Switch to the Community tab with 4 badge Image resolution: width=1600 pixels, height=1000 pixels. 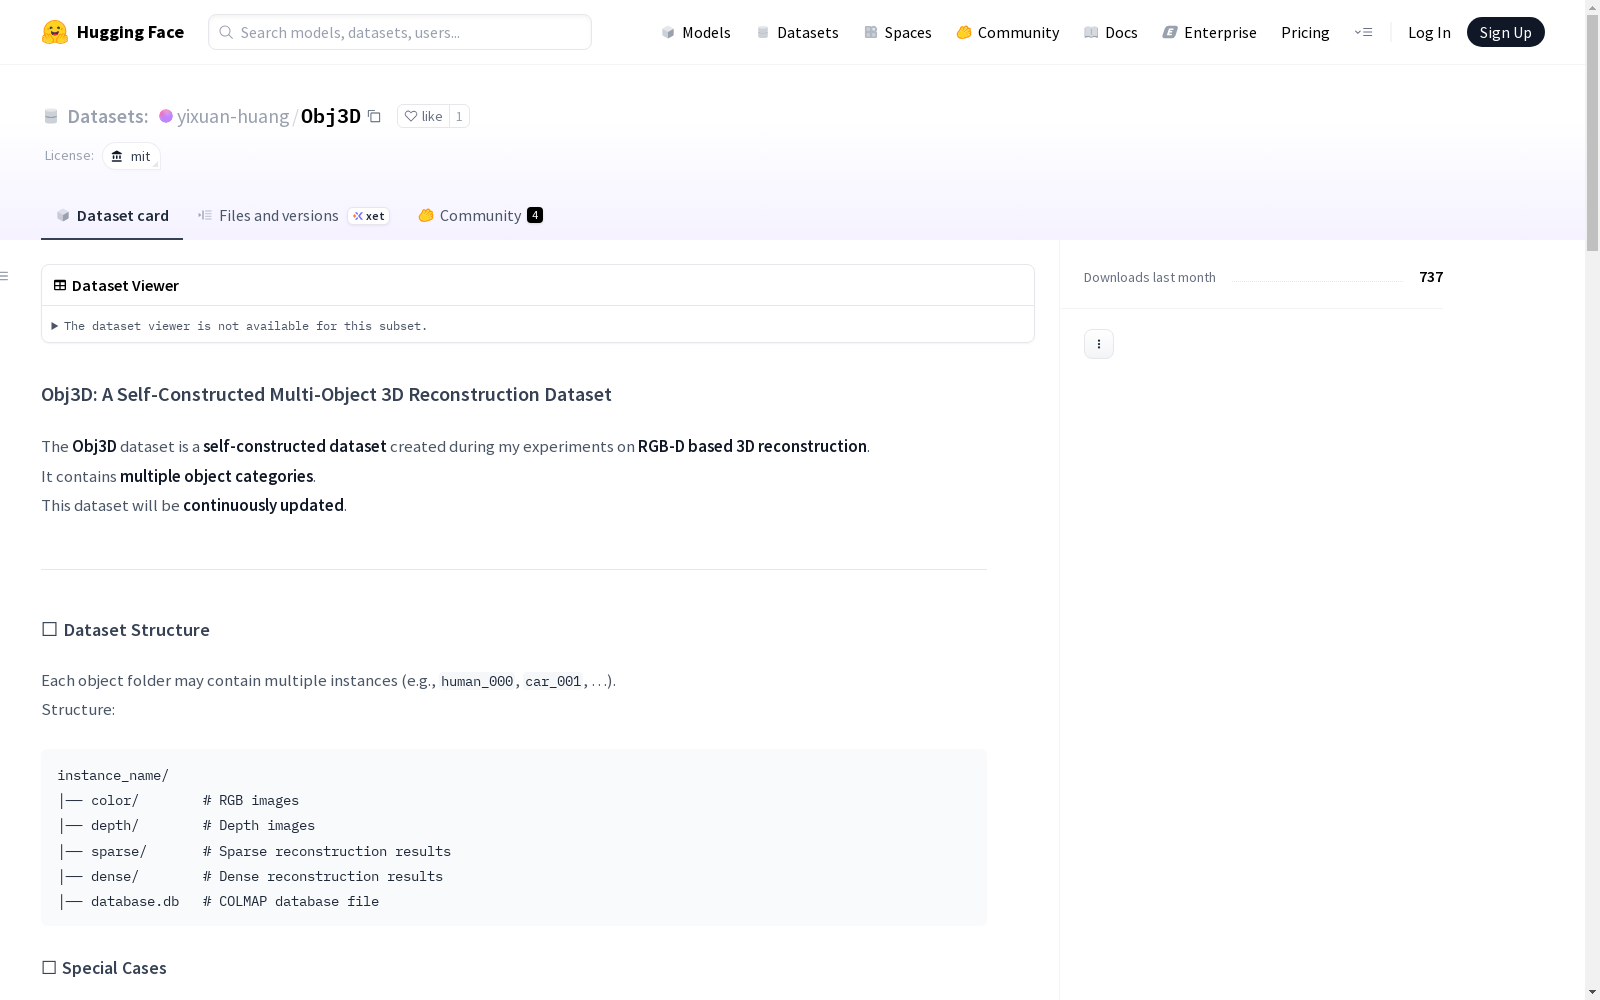click(x=480, y=215)
